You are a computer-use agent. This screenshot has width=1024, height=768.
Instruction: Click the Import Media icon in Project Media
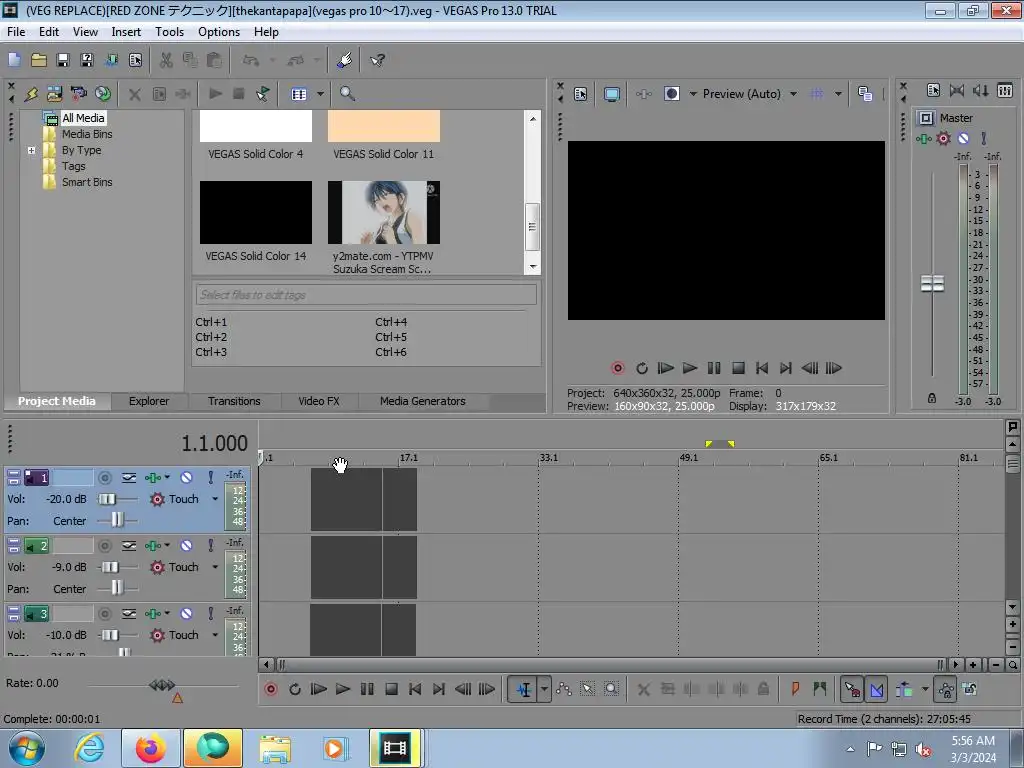click(x=54, y=94)
